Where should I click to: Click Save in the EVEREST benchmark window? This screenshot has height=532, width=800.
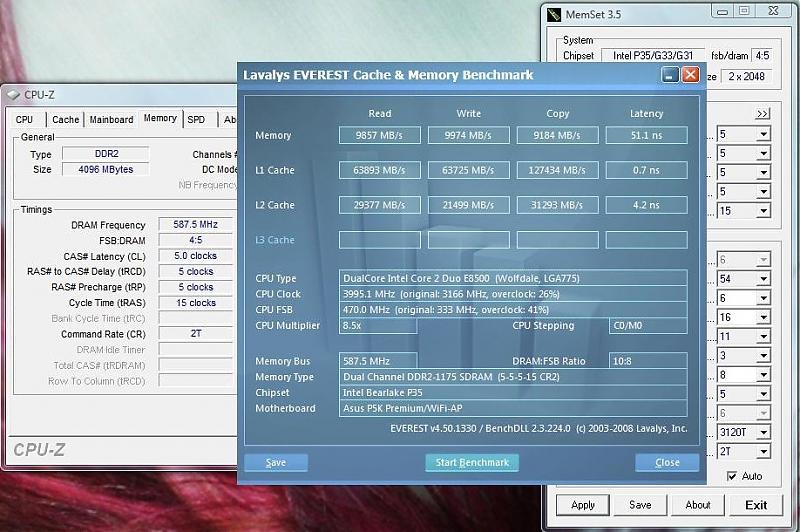pos(276,463)
